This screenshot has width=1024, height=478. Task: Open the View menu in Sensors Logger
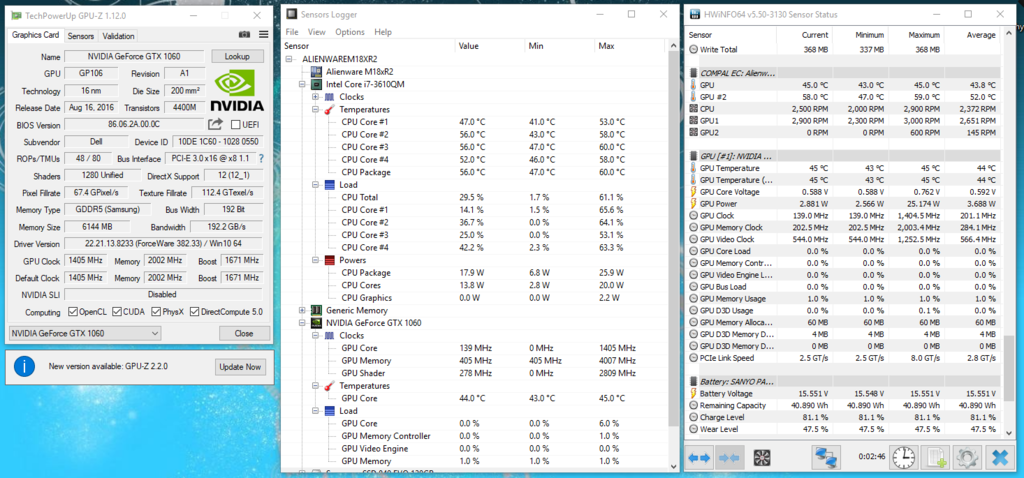(x=317, y=32)
